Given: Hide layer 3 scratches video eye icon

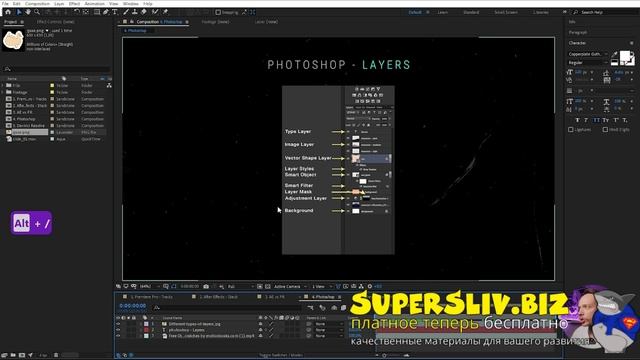Looking at the screenshot, I should pyautogui.click(x=118, y=336).
